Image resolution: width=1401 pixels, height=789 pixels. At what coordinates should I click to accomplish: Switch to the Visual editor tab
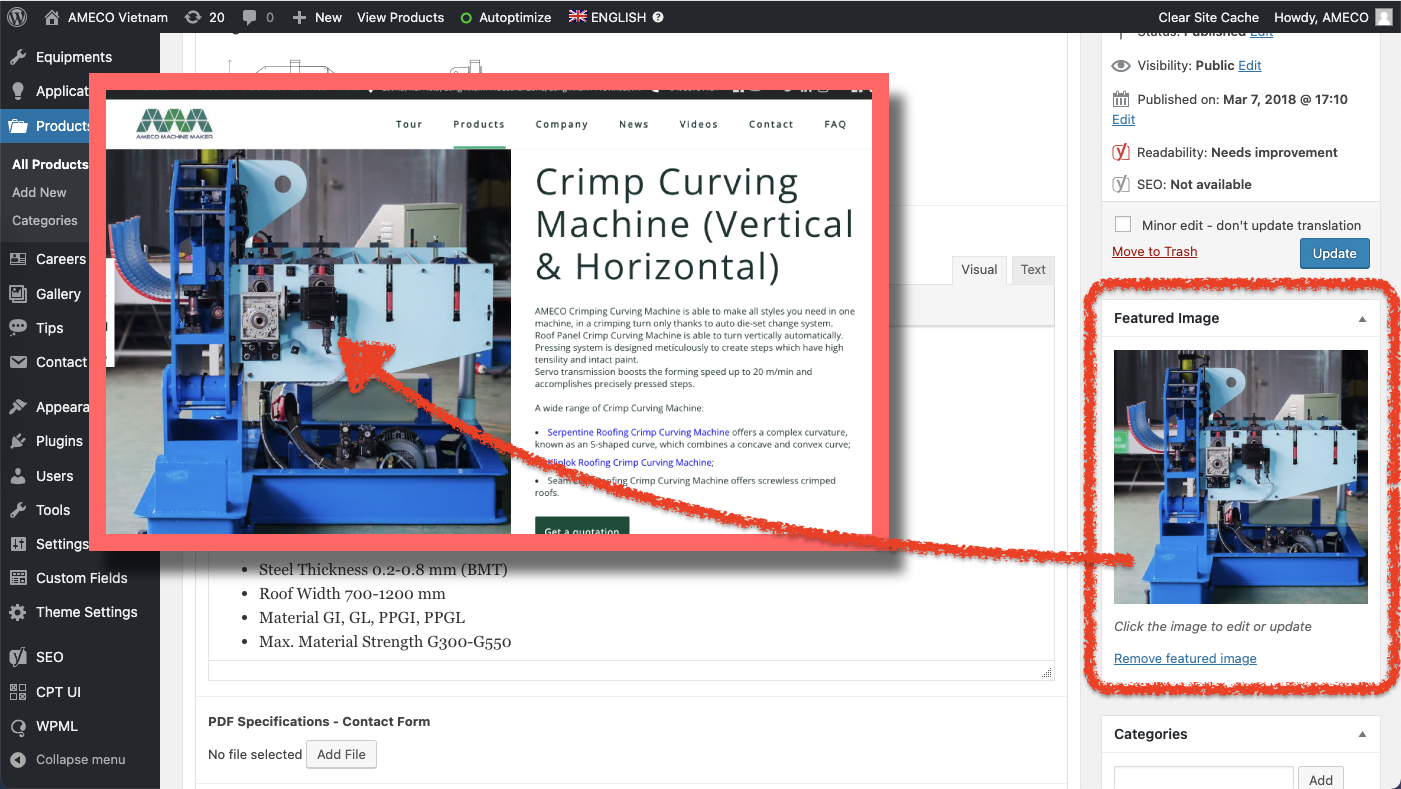[x=979, y=270]
